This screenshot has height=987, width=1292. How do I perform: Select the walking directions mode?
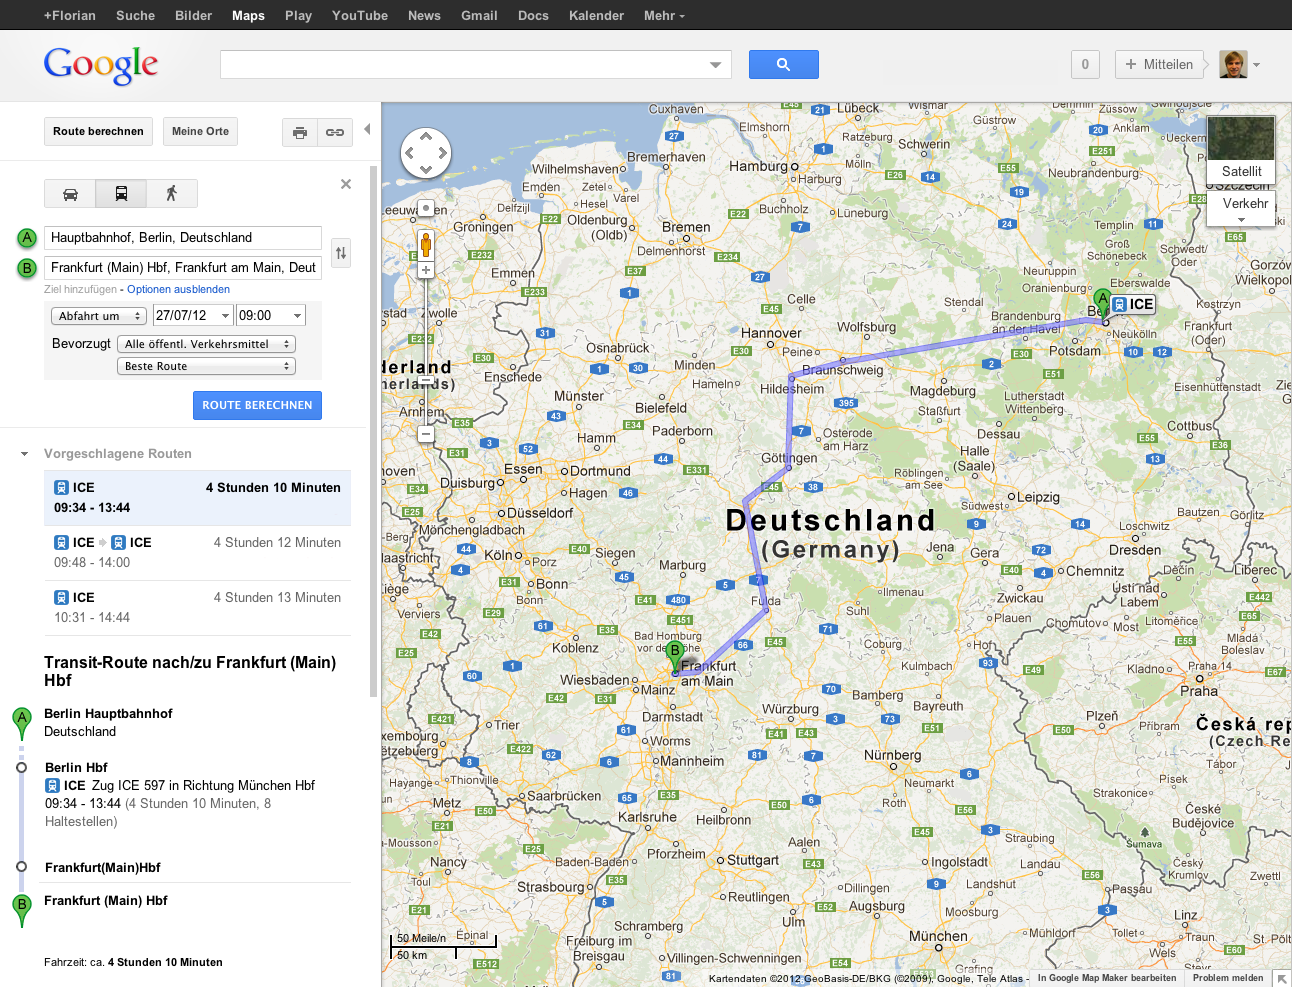click(x=172, y=193)
